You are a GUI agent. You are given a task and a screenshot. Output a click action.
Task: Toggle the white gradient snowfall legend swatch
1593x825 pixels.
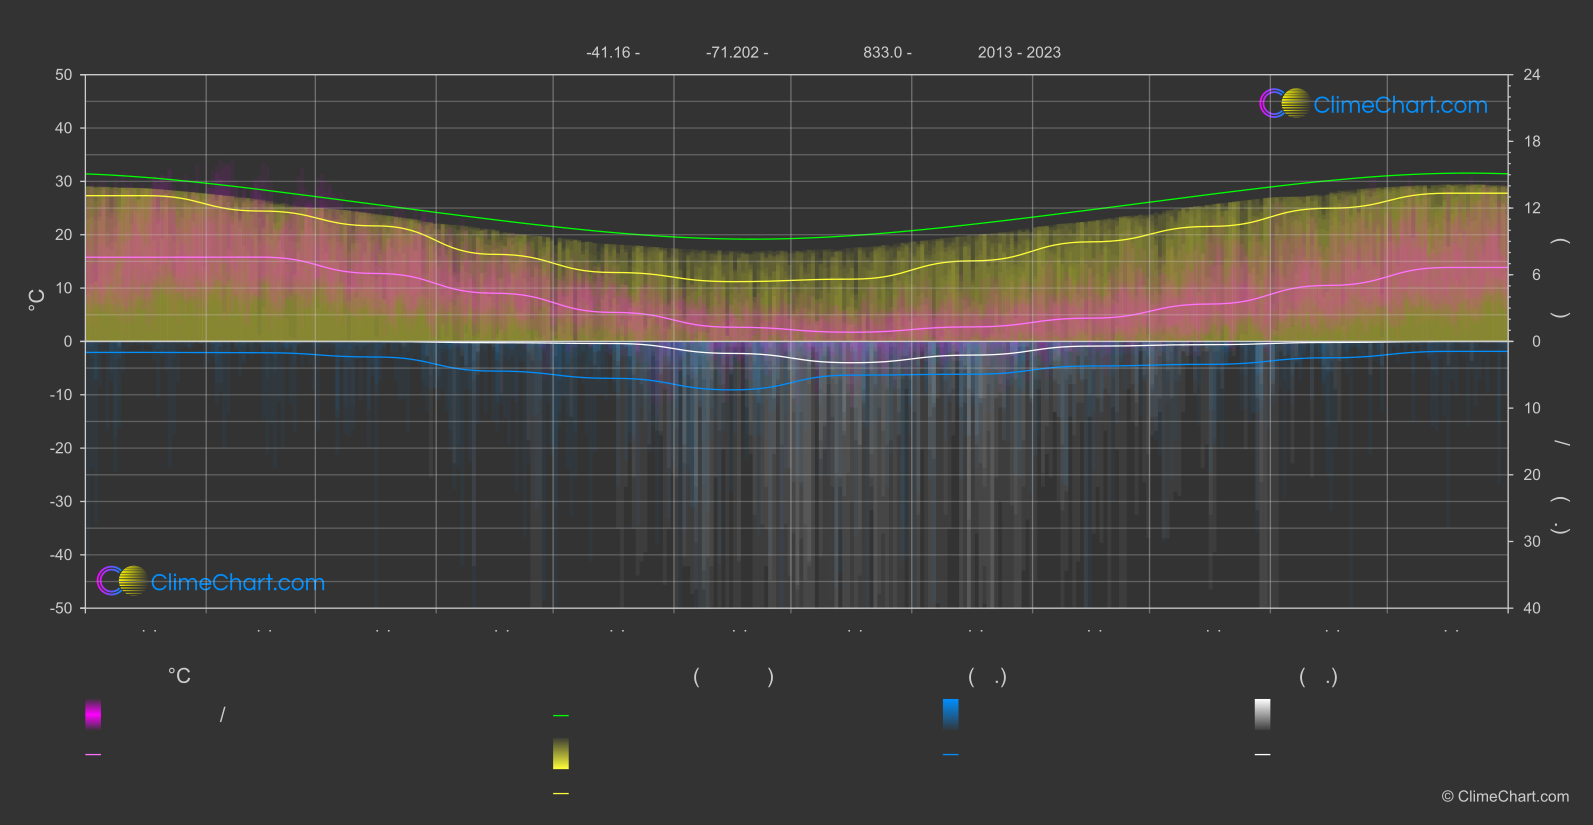click(1263, 714)
